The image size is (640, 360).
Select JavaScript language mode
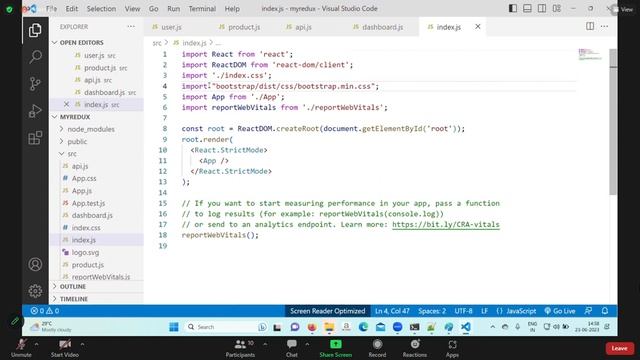(516, 311)
